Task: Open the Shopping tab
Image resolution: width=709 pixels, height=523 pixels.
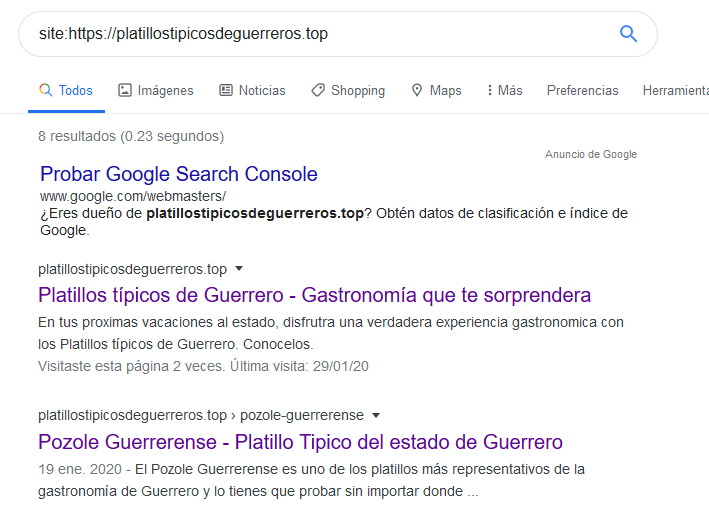Action: (348, 90)
